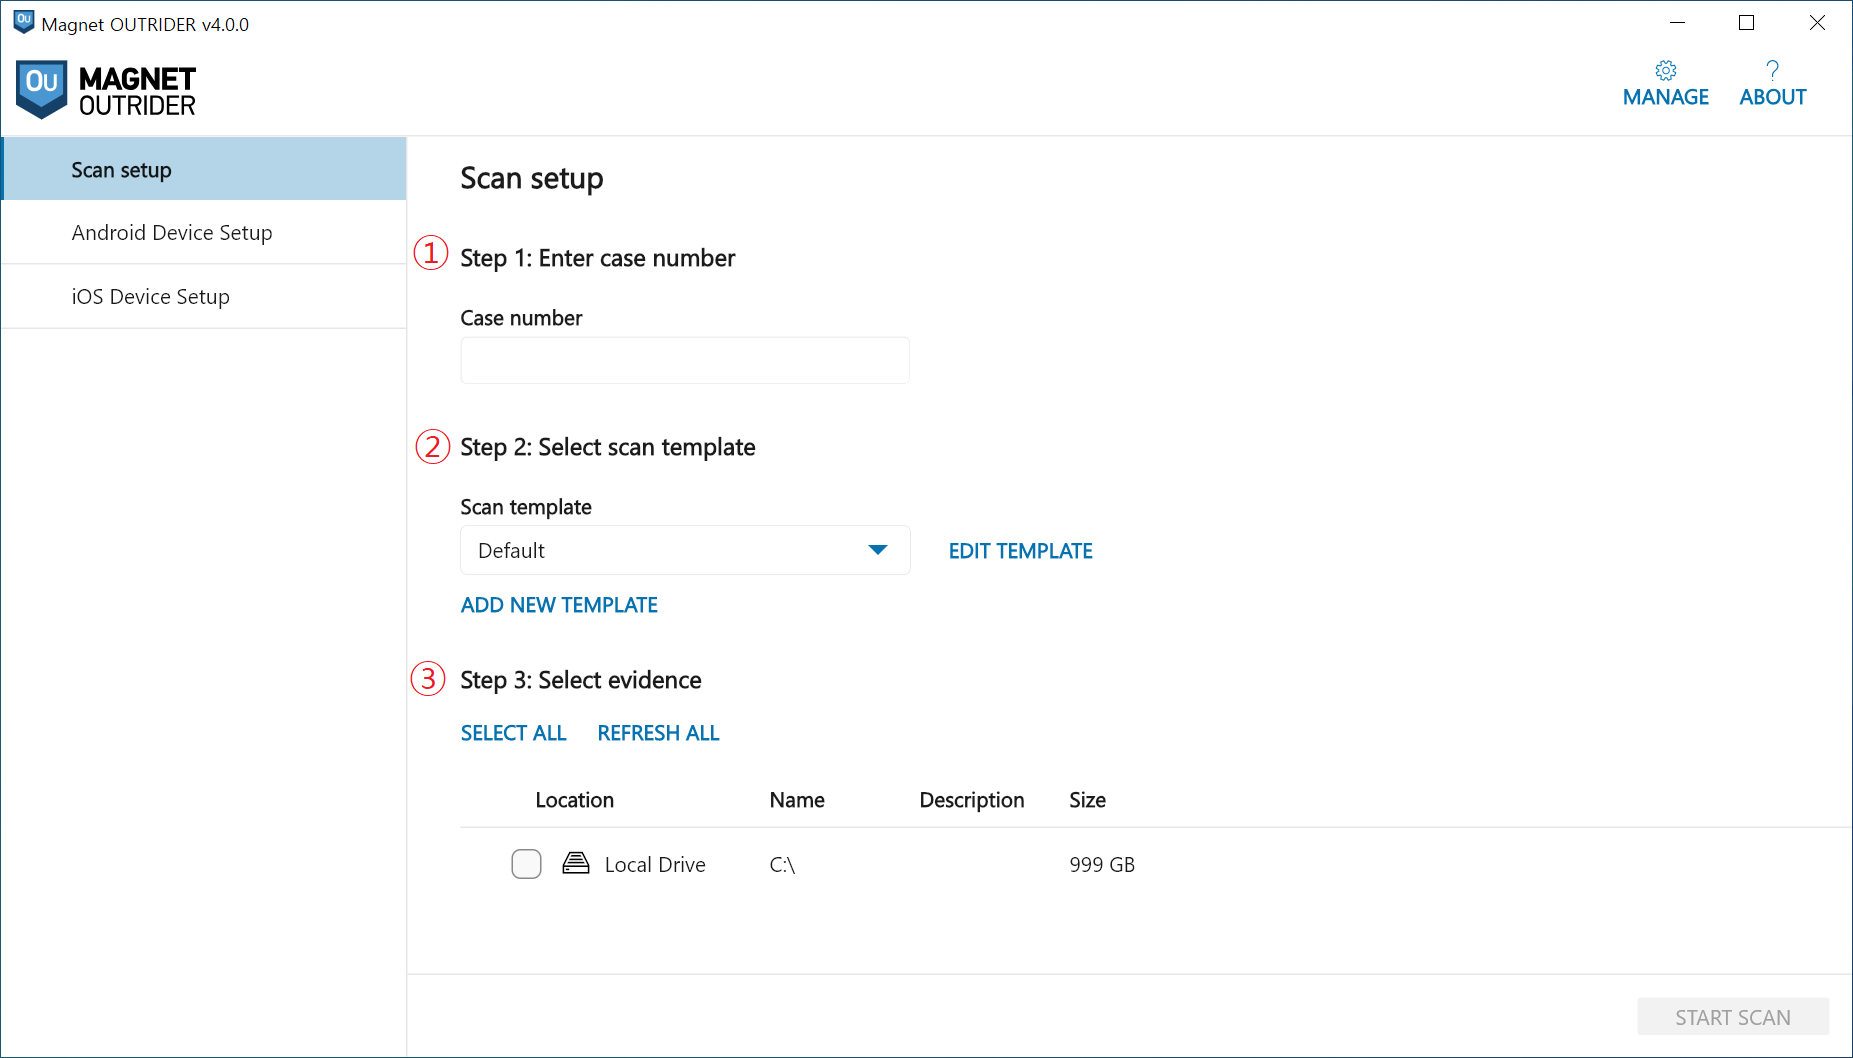Viewport: 1853px width, 1058px height.
Task: Select the Scan setup sidebar item
Action: [122, 170]
